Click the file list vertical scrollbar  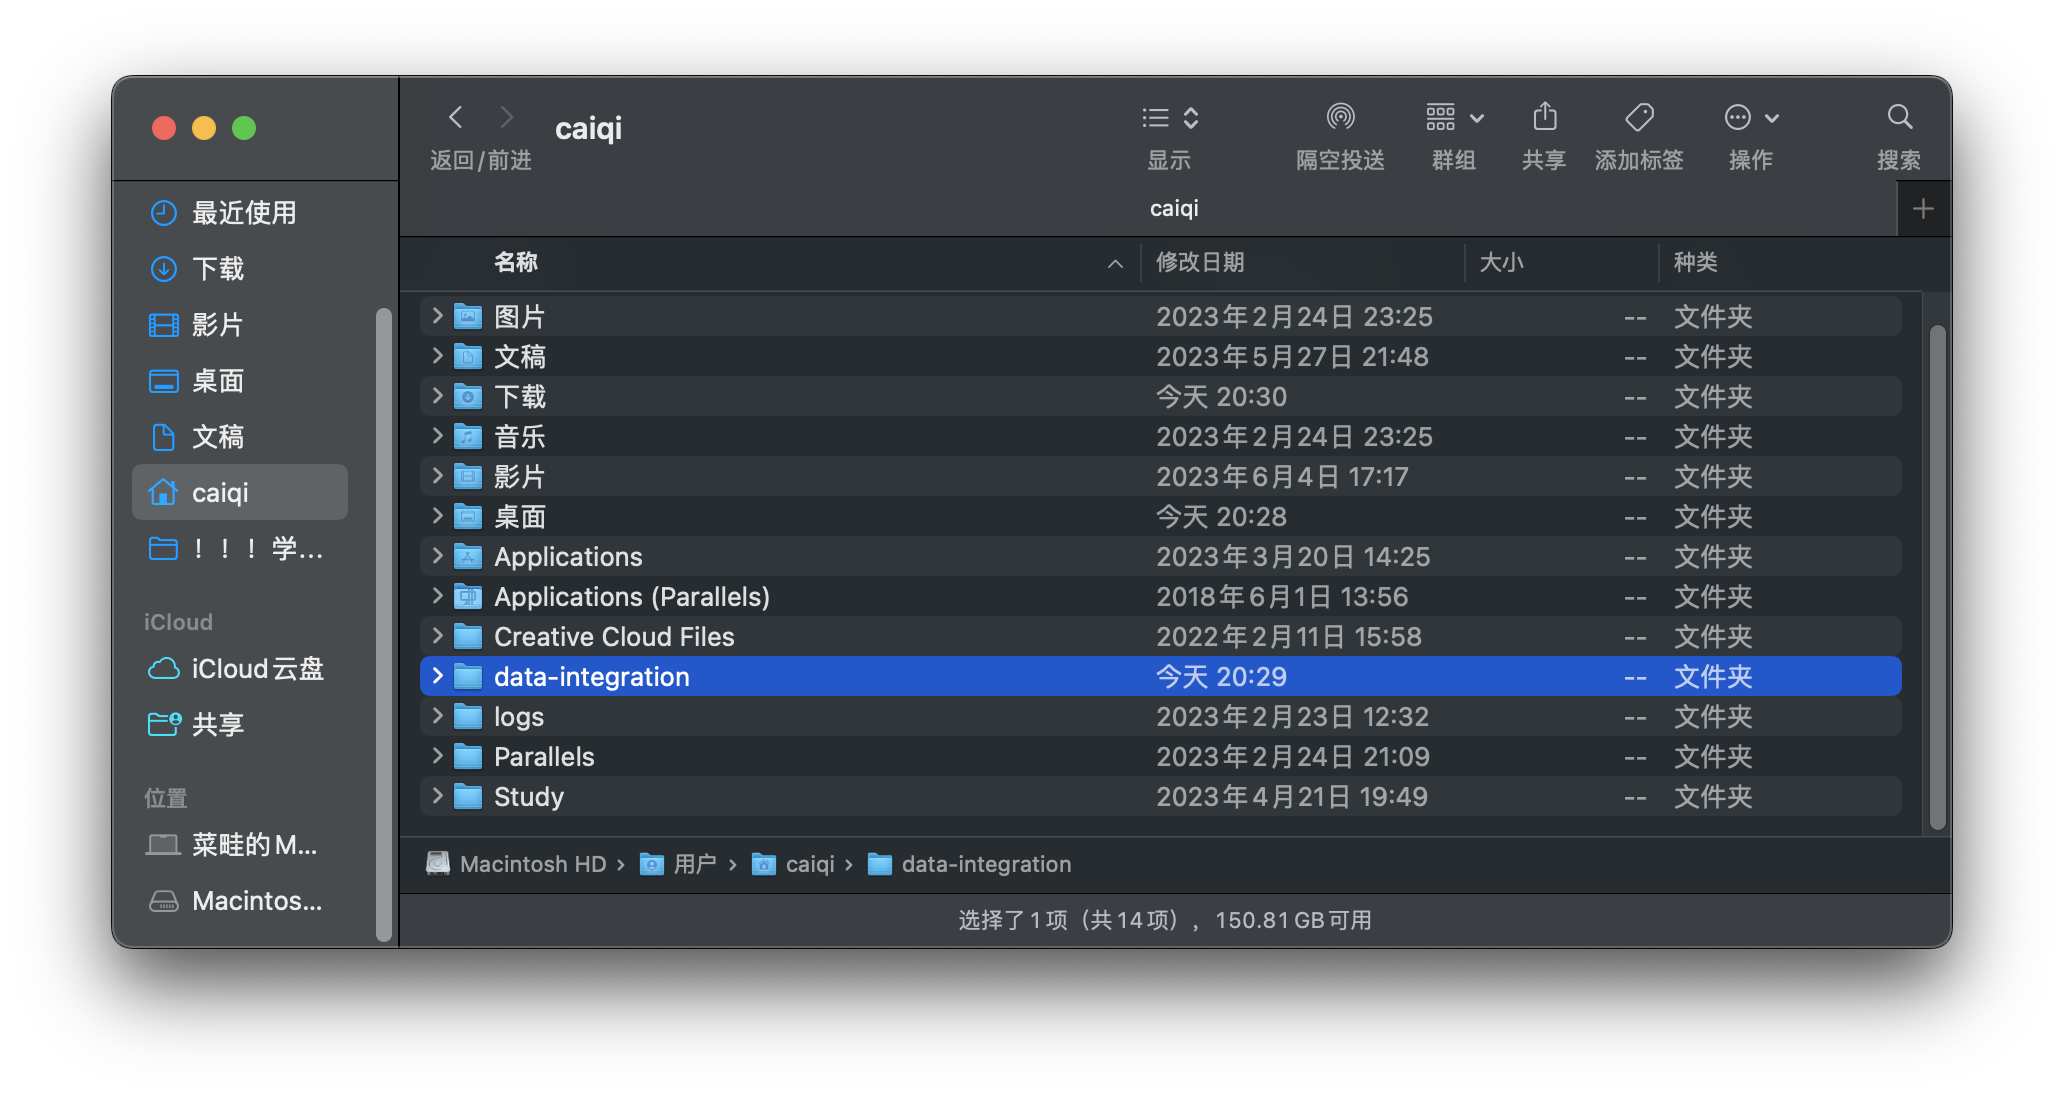pos(1937,576)
